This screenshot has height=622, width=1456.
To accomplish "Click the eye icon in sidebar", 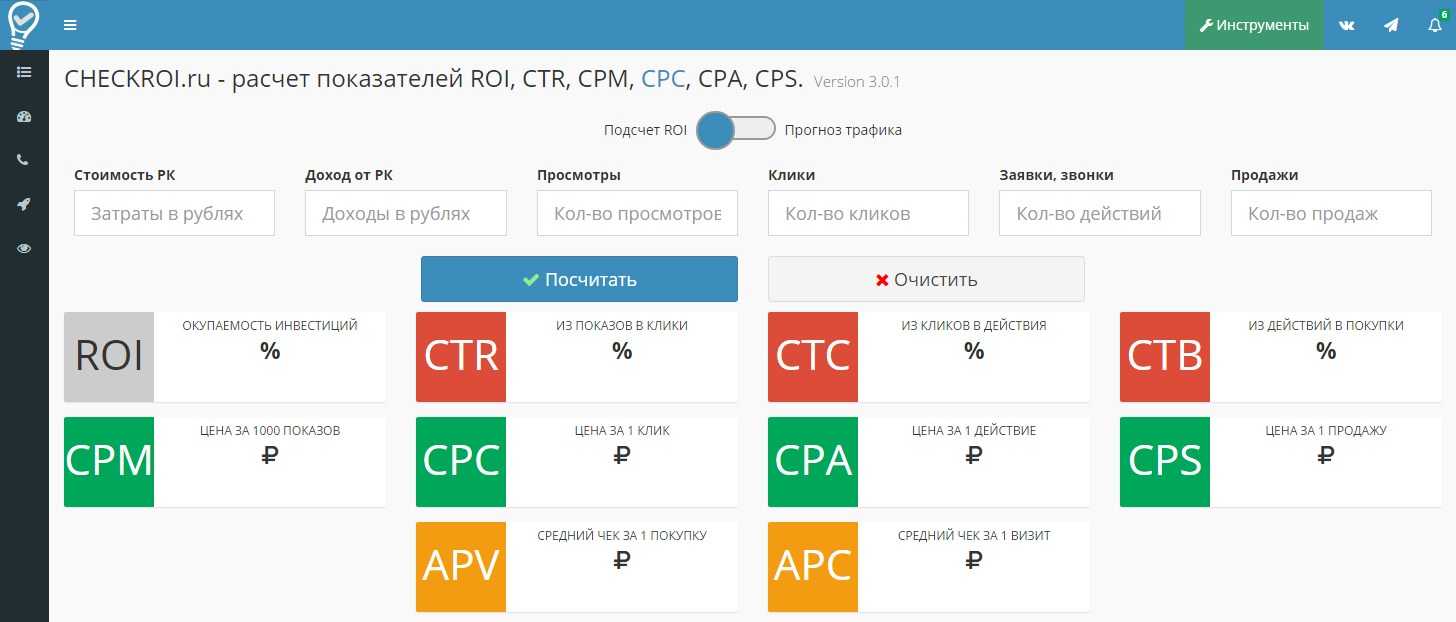I will (24, 248).
